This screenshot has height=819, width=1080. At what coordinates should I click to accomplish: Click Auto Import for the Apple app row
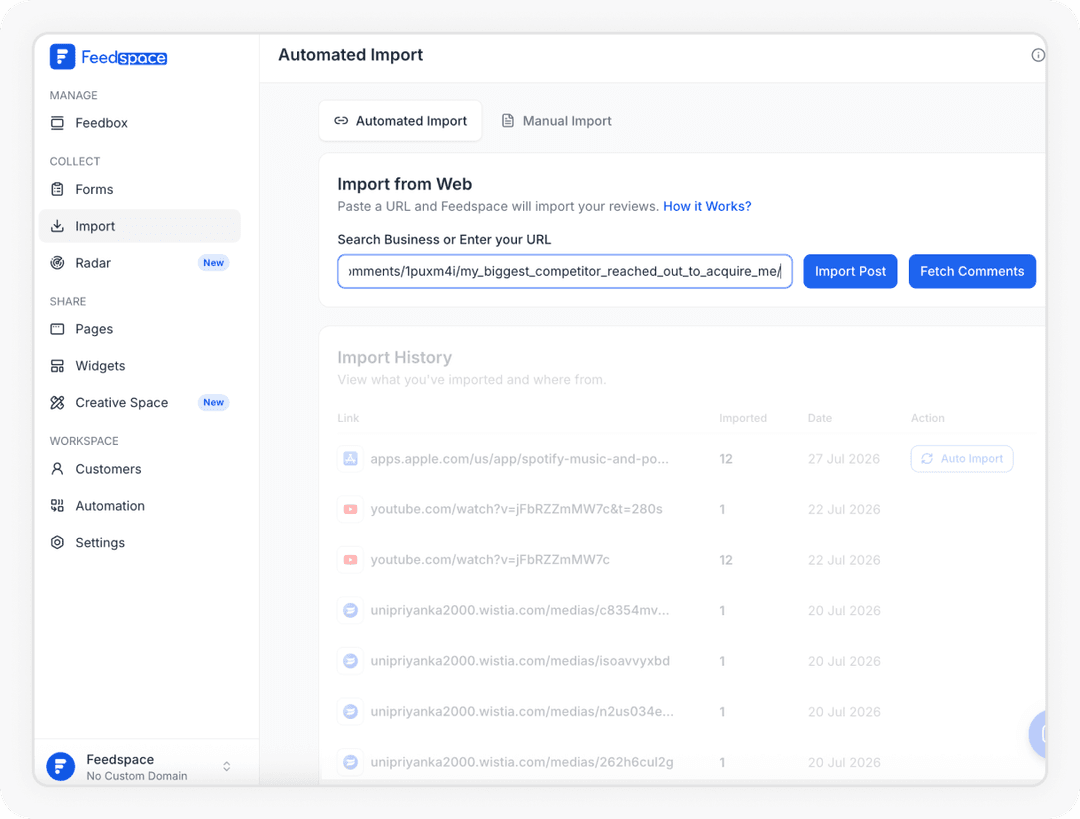point(962,459)
